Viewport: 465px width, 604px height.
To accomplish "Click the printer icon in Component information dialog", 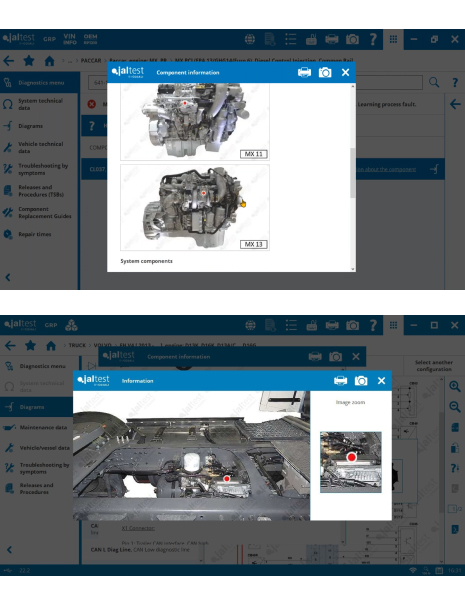I will (304, 72).
